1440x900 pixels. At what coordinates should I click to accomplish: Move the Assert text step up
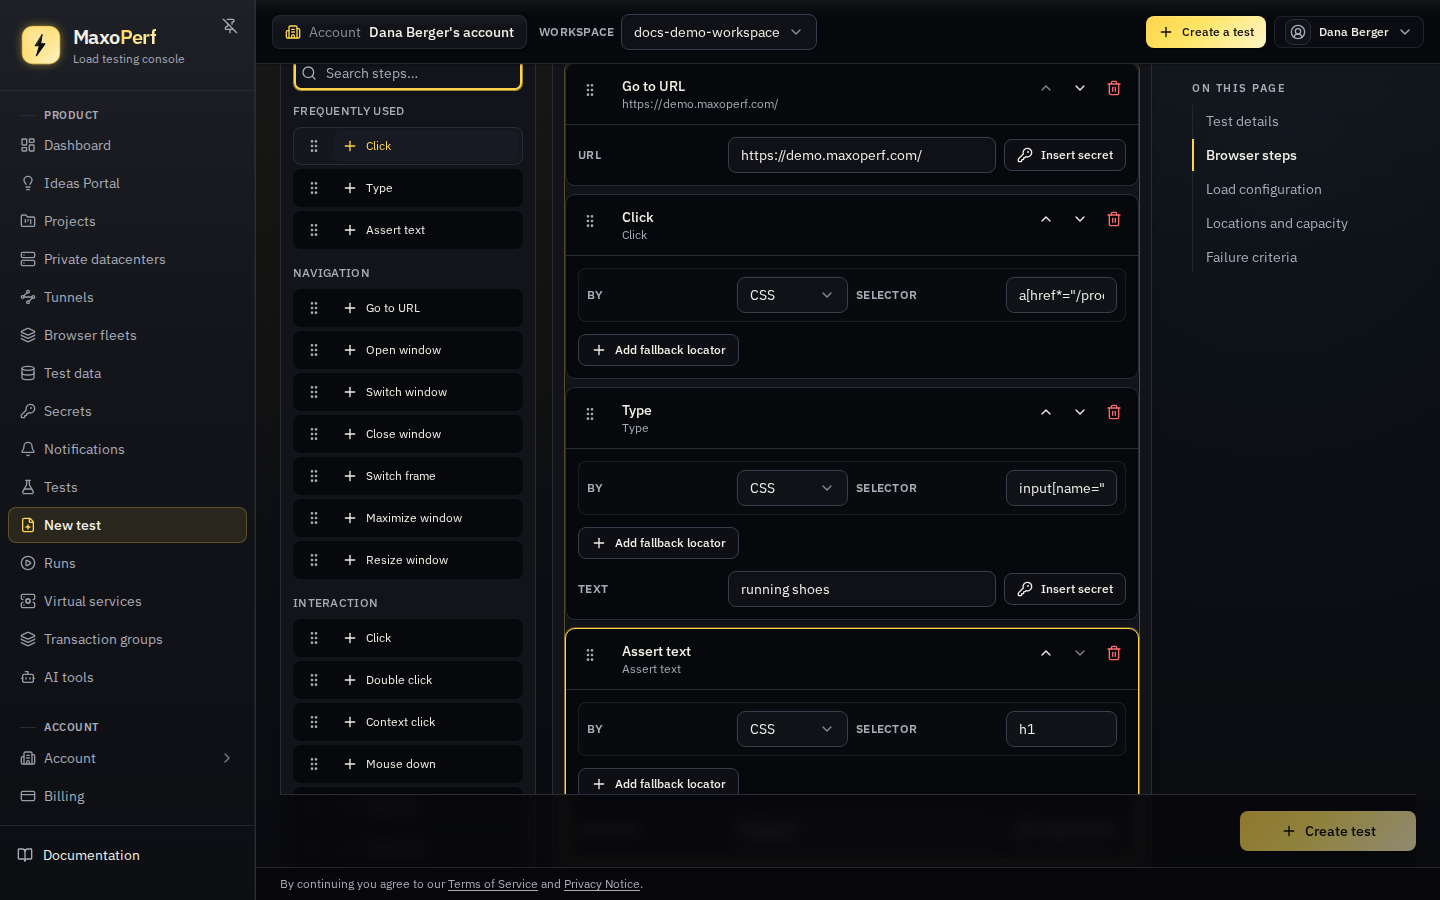pyautogui.click(x=1046, y=653)
